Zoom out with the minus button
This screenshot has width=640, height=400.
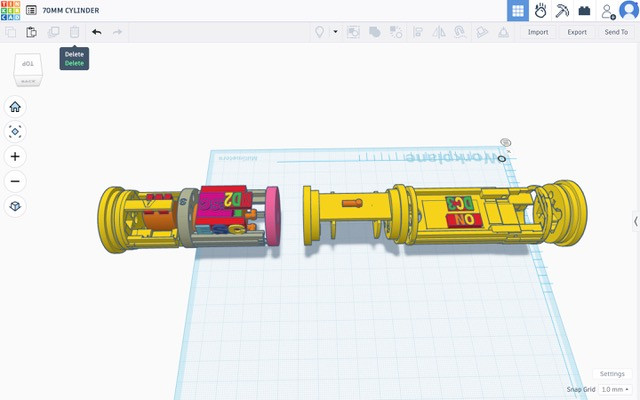15,181
